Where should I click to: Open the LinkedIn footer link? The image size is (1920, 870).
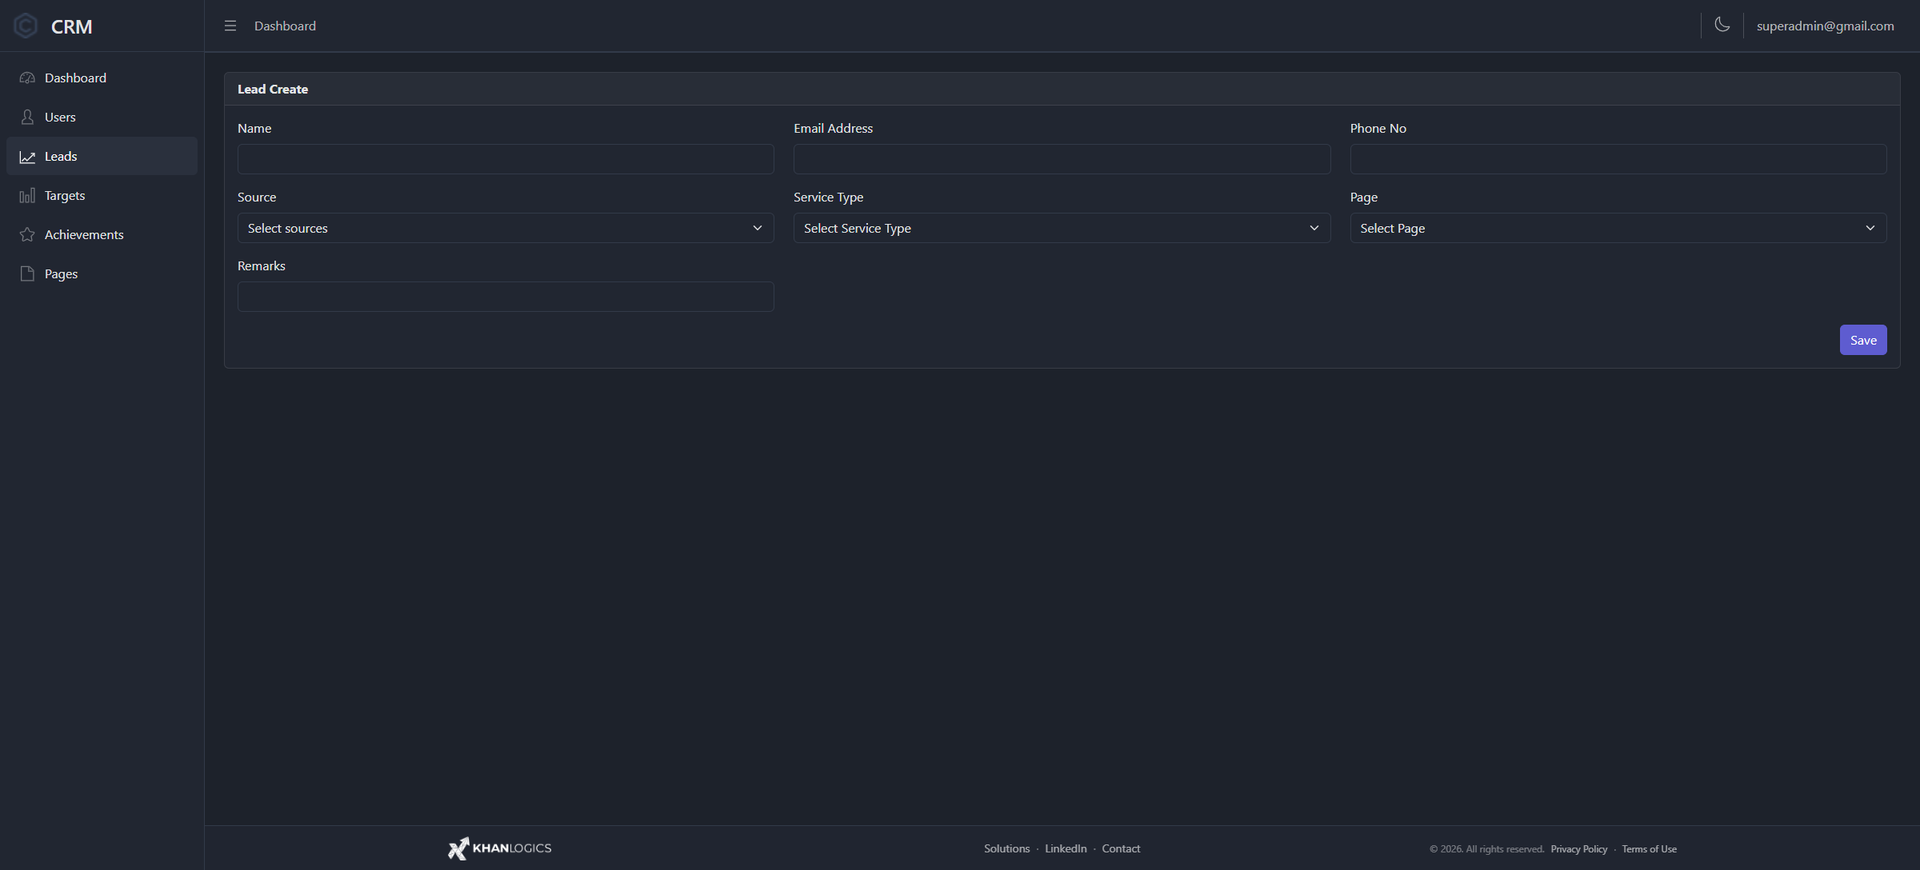point(1065,849)
